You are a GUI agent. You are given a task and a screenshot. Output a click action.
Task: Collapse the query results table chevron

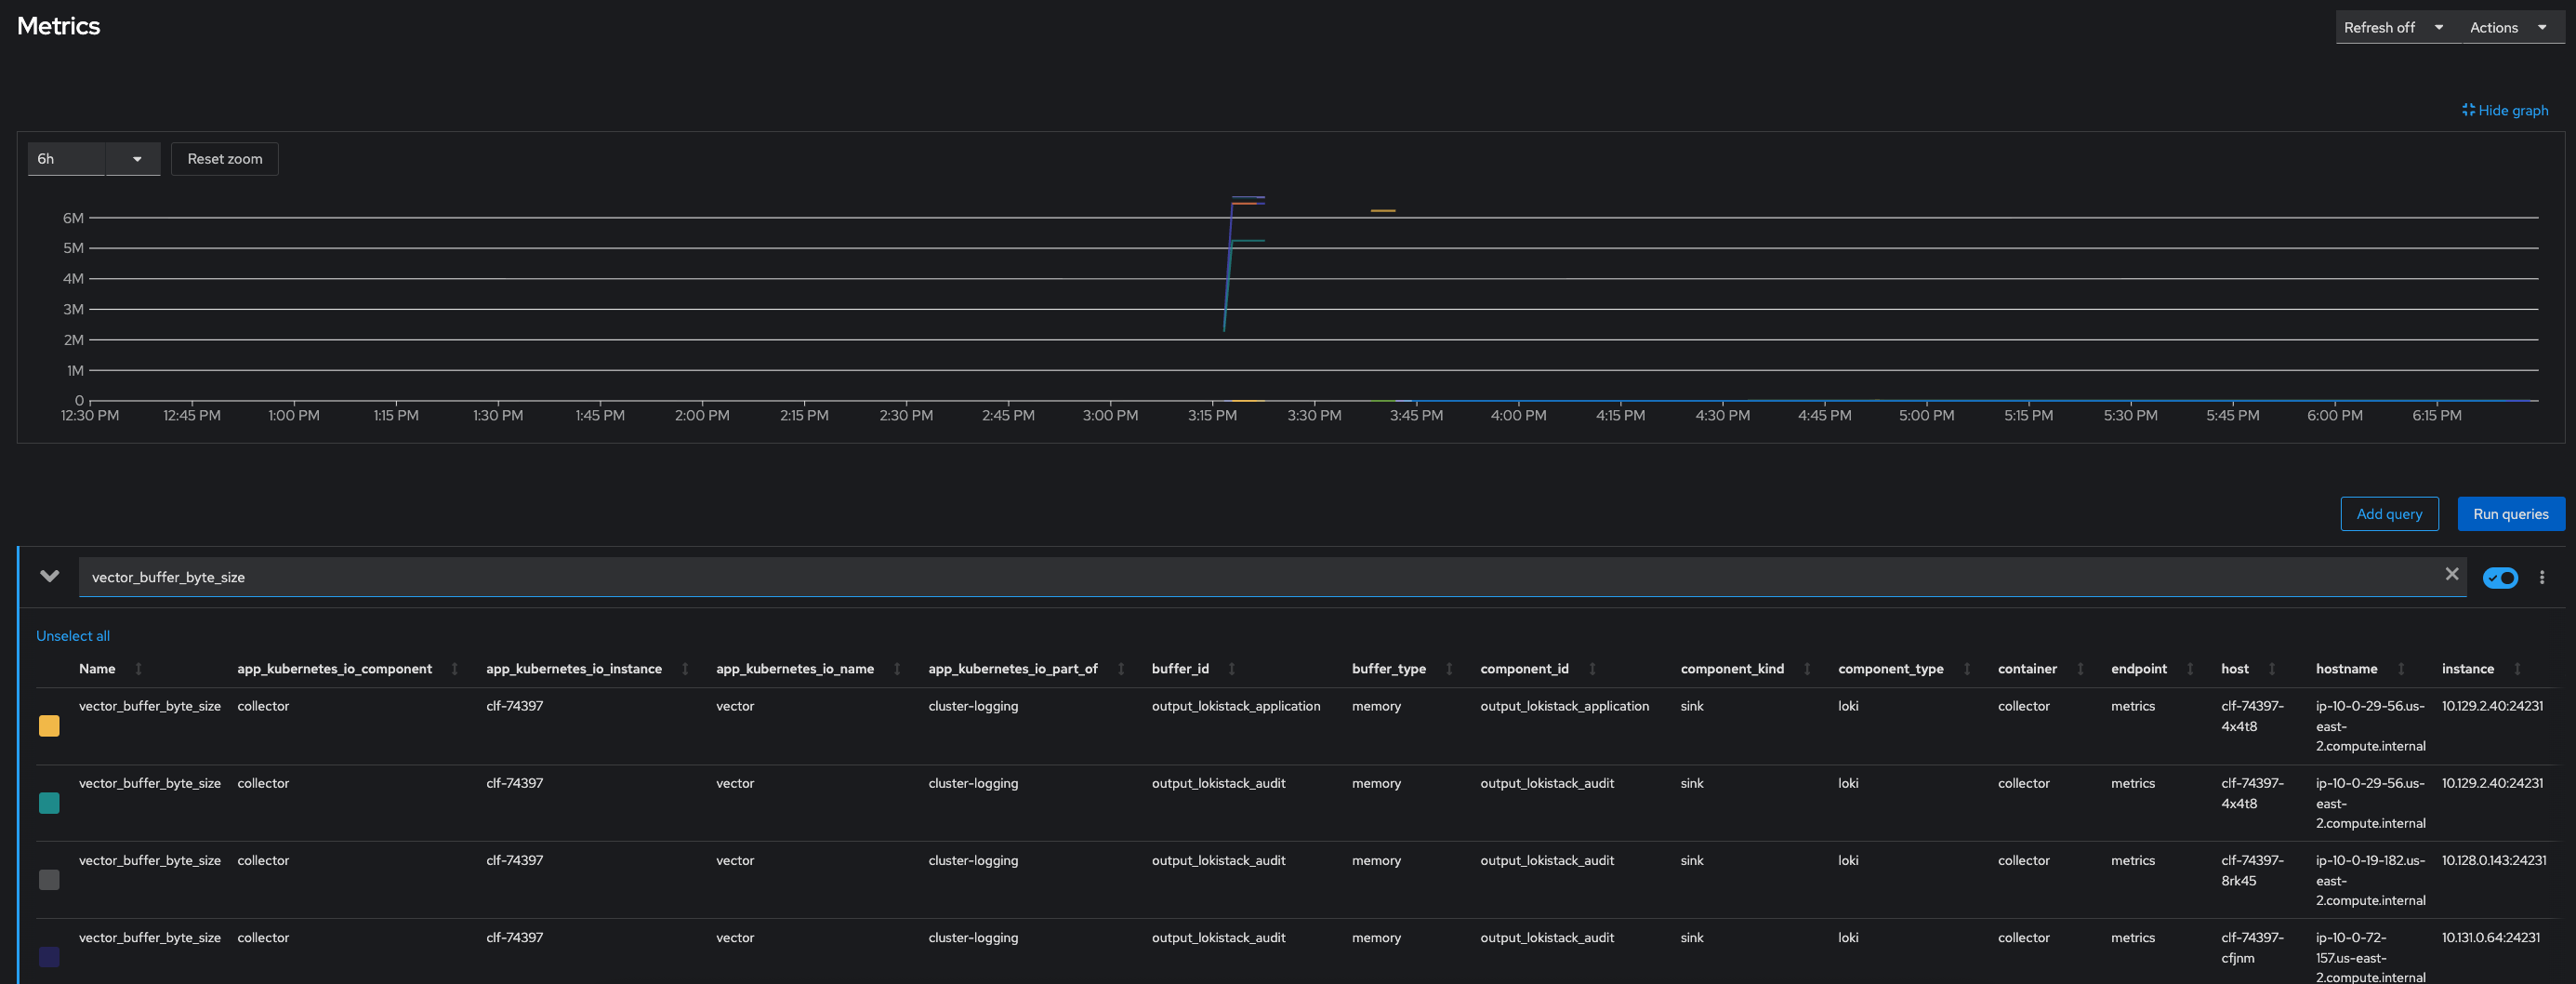tap(49, 576)
